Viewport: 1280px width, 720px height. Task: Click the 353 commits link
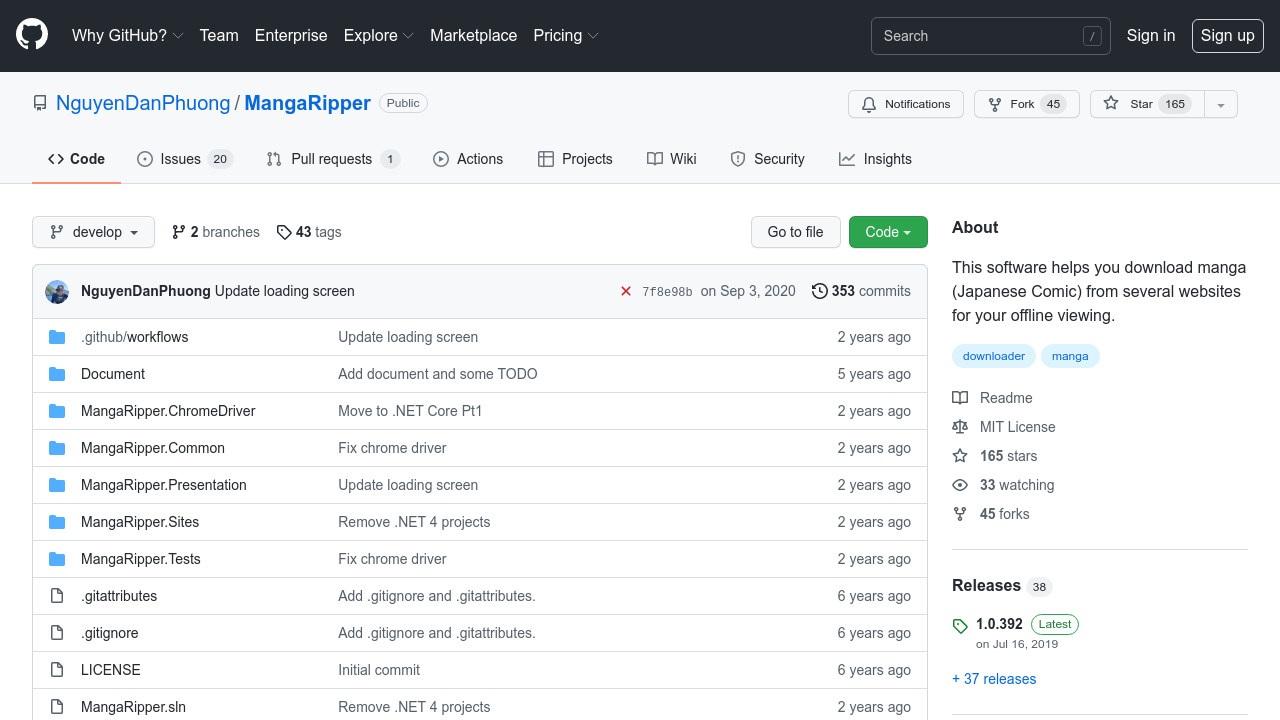point(861,291)
